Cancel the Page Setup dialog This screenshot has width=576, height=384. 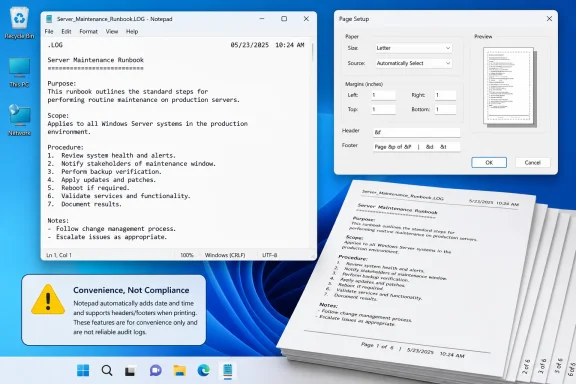(x=532, y=162)
